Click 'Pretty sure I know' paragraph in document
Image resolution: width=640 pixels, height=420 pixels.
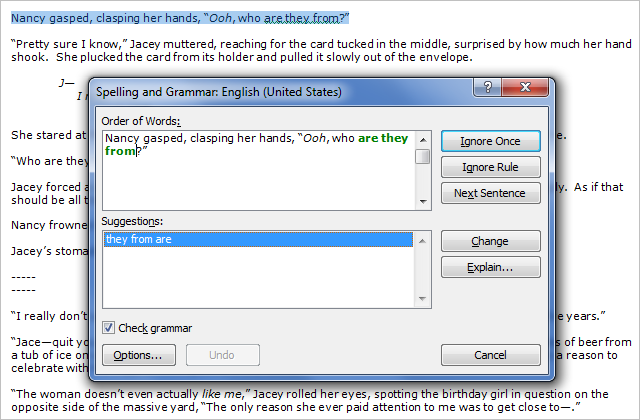pos(321,50)
